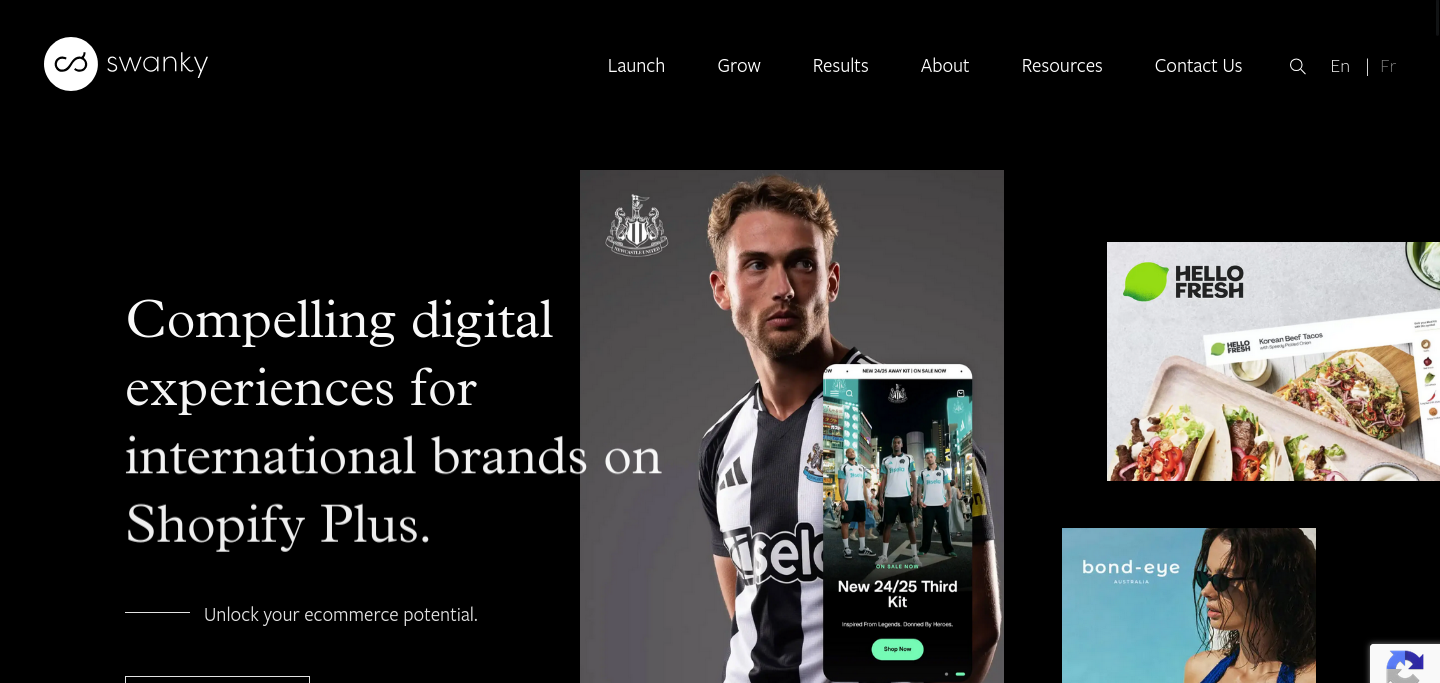Click the Swanky infinity logo icon
The width and height of the screenshot is (1440, 683).
[x=71, y=64]
